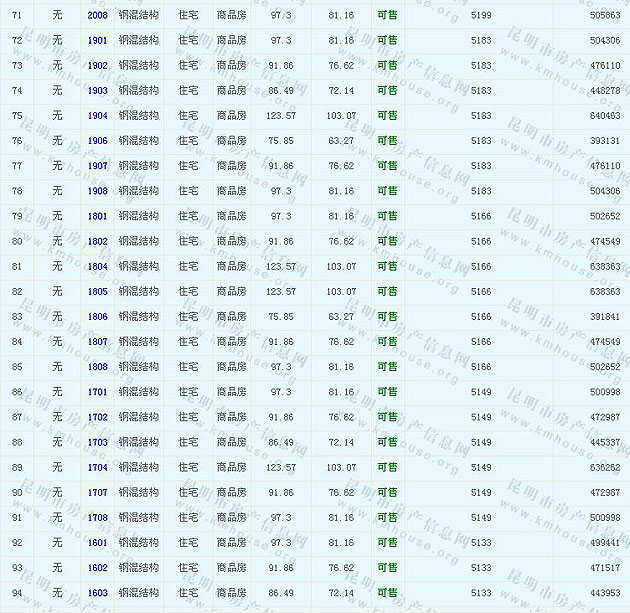The height and width of the screenshot is (613, 630).
Task: Open room number 2008 link
Action: click(97, 16)
